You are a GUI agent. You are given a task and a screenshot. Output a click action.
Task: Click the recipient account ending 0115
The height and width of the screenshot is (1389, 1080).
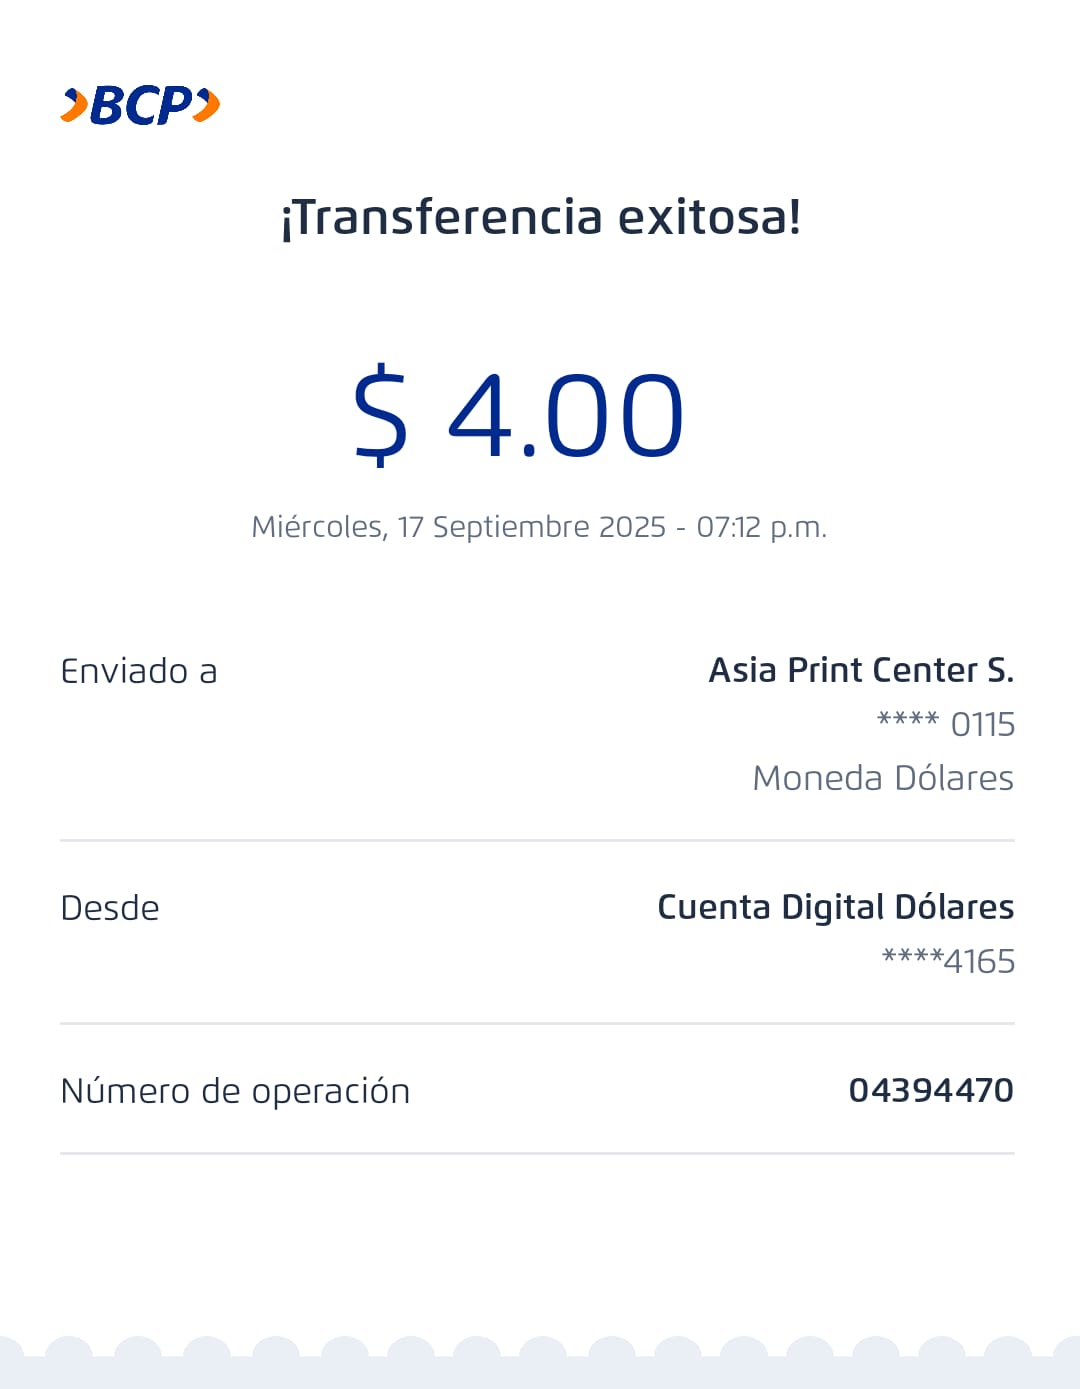coord(946,724)
